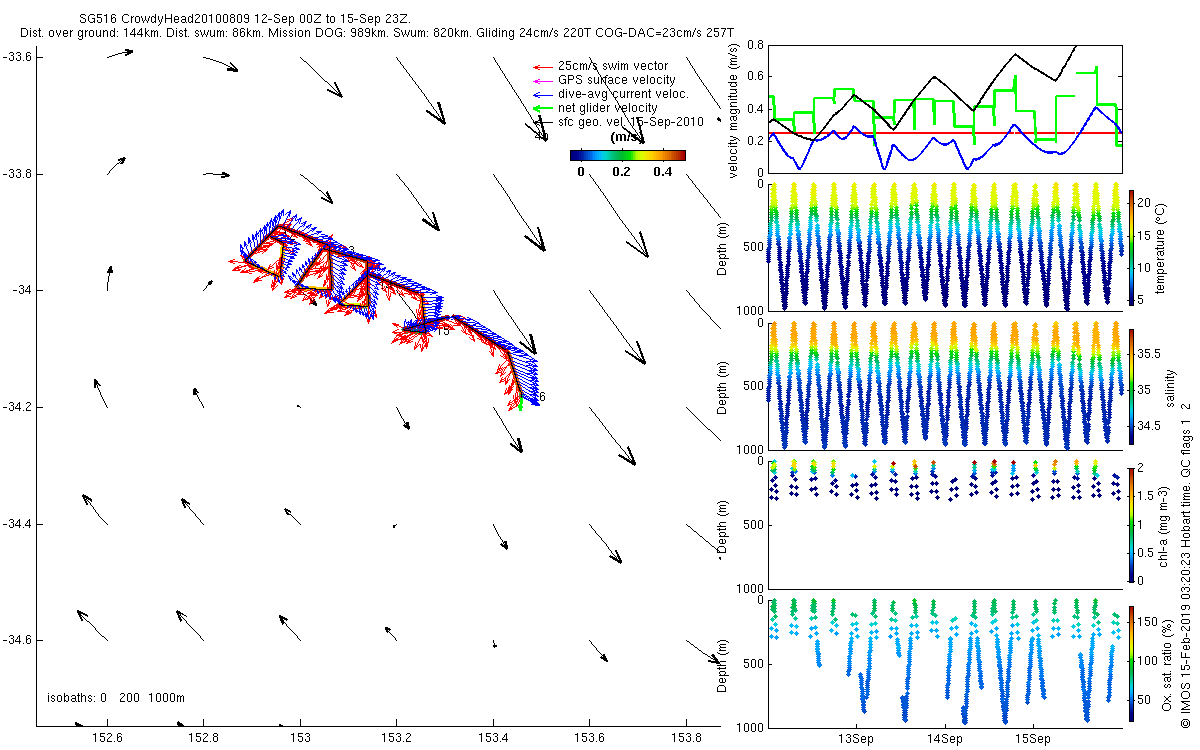Image resolution: width=1200 pixels, height=750 pixels.
Task: Click the '34.5' tick on the salinity colorbar
Action: pos(1149,427)
